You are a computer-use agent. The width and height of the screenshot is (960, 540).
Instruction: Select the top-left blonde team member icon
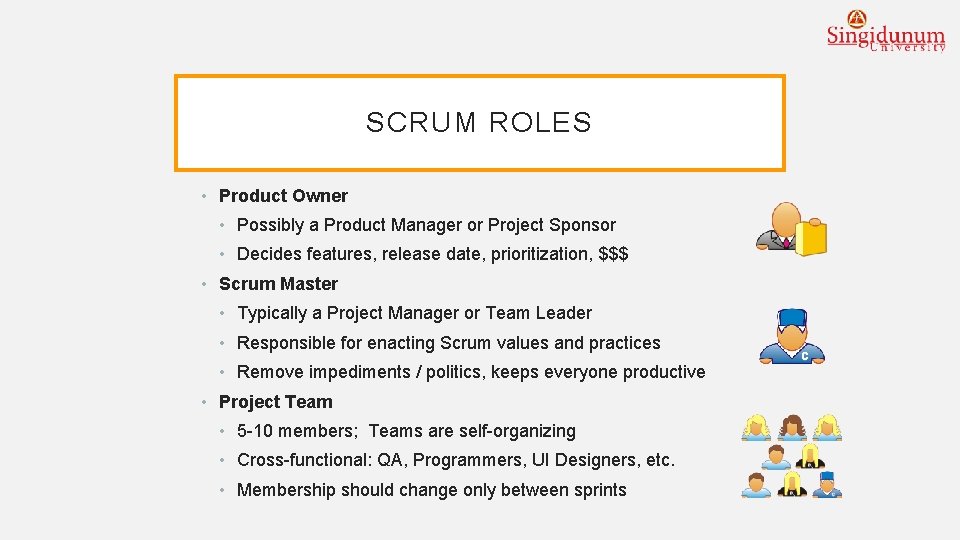coord(756,427)
